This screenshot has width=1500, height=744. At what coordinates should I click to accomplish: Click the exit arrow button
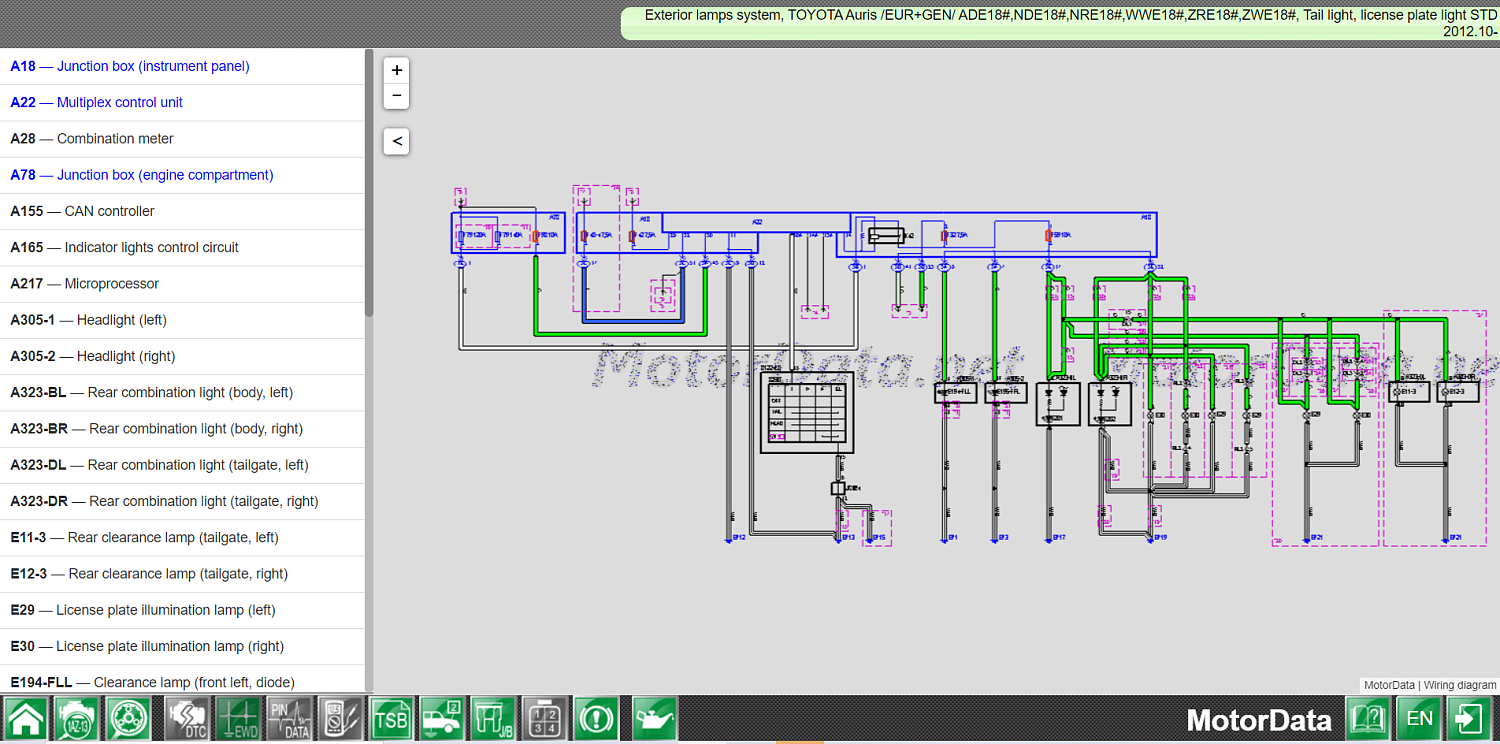(x=1469, y=718)
